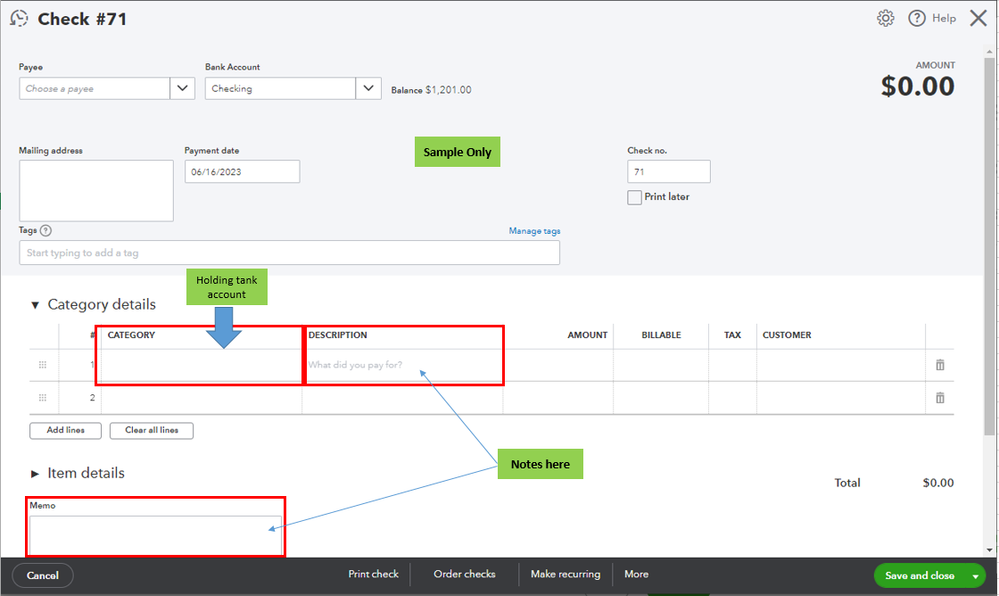Click Order checks in the bottom bar
The image size is (999, 596).
pyautogui.click(x=464, y=574)
